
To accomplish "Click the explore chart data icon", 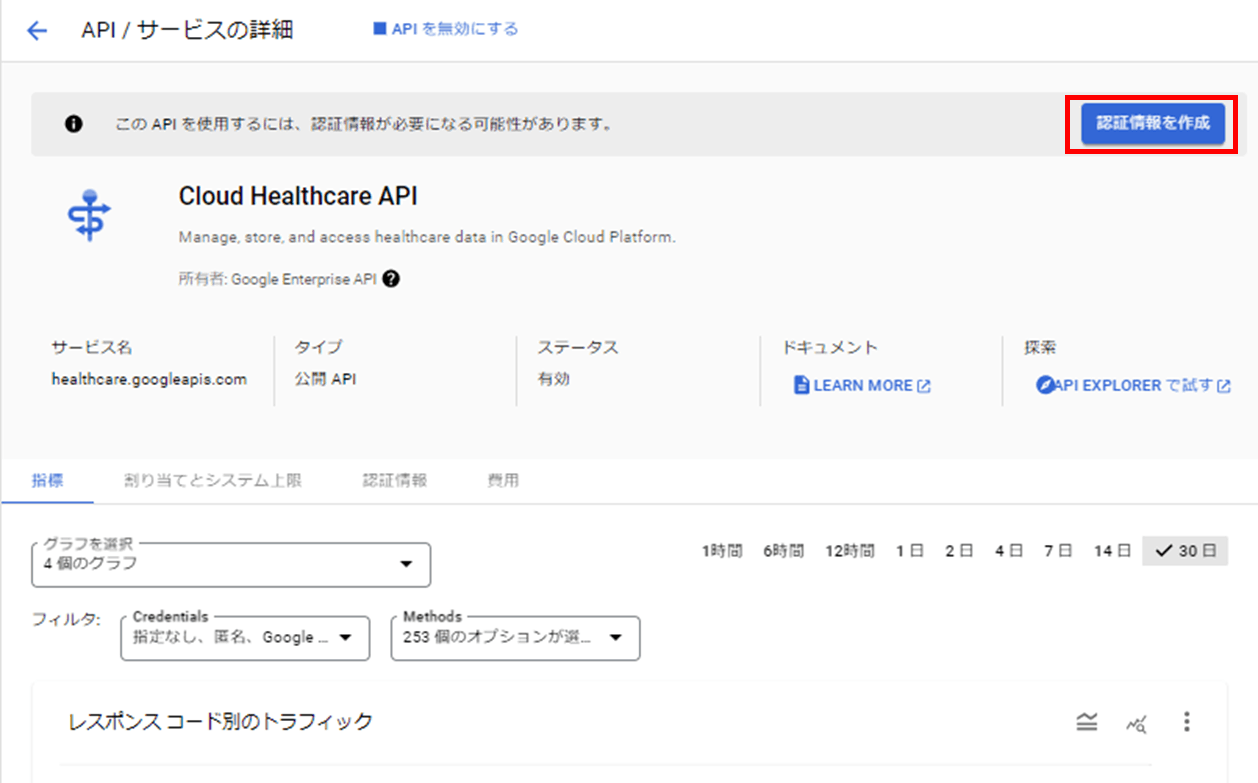I will pyautogui.click(x=1136, y=722).
